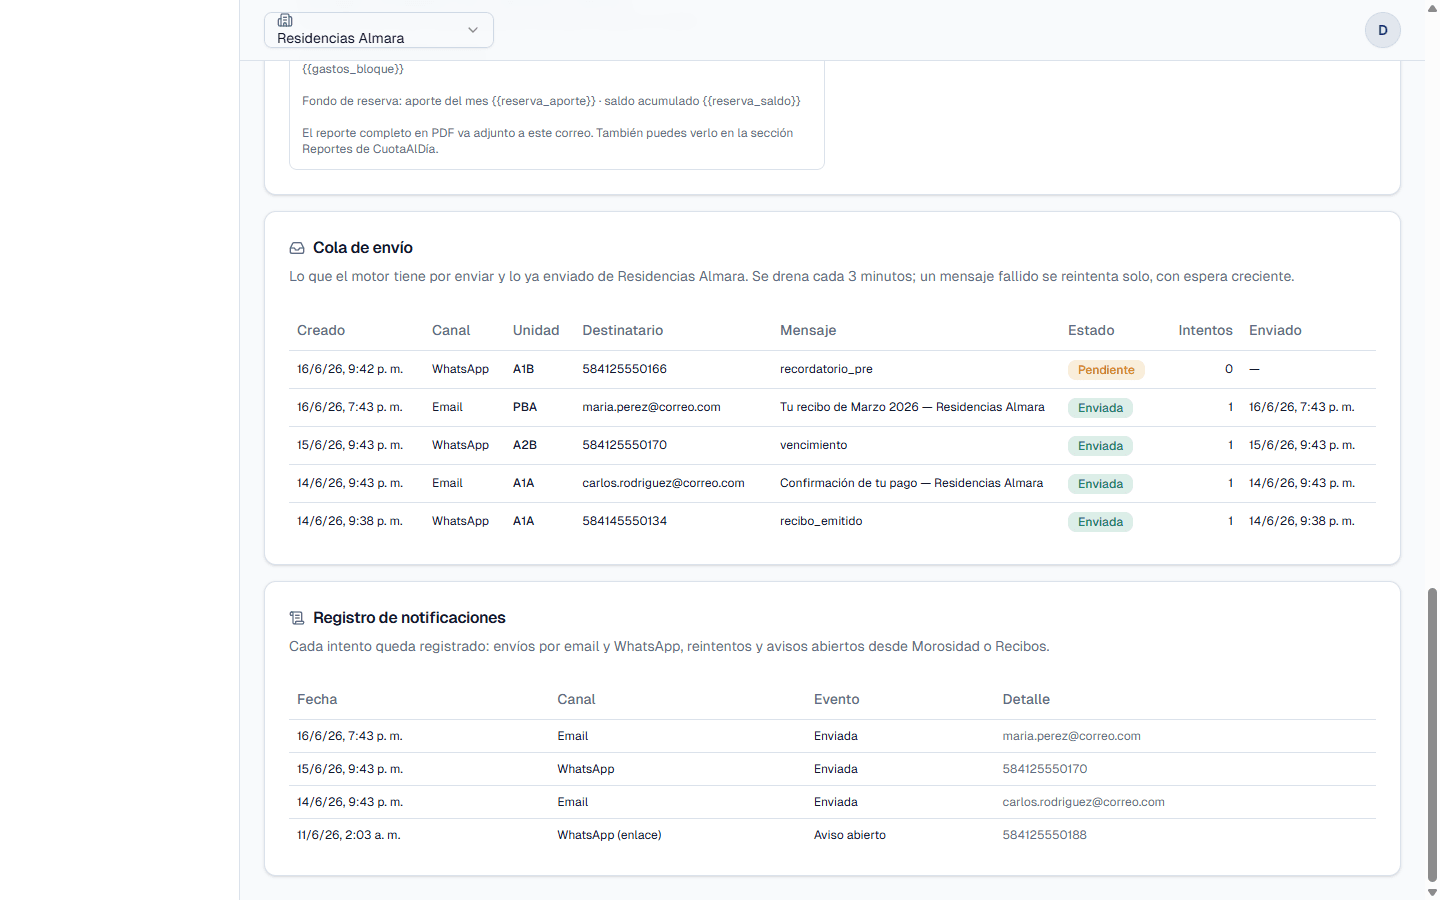Select the Creado column header
The image size is (1440, 900).
321,330
